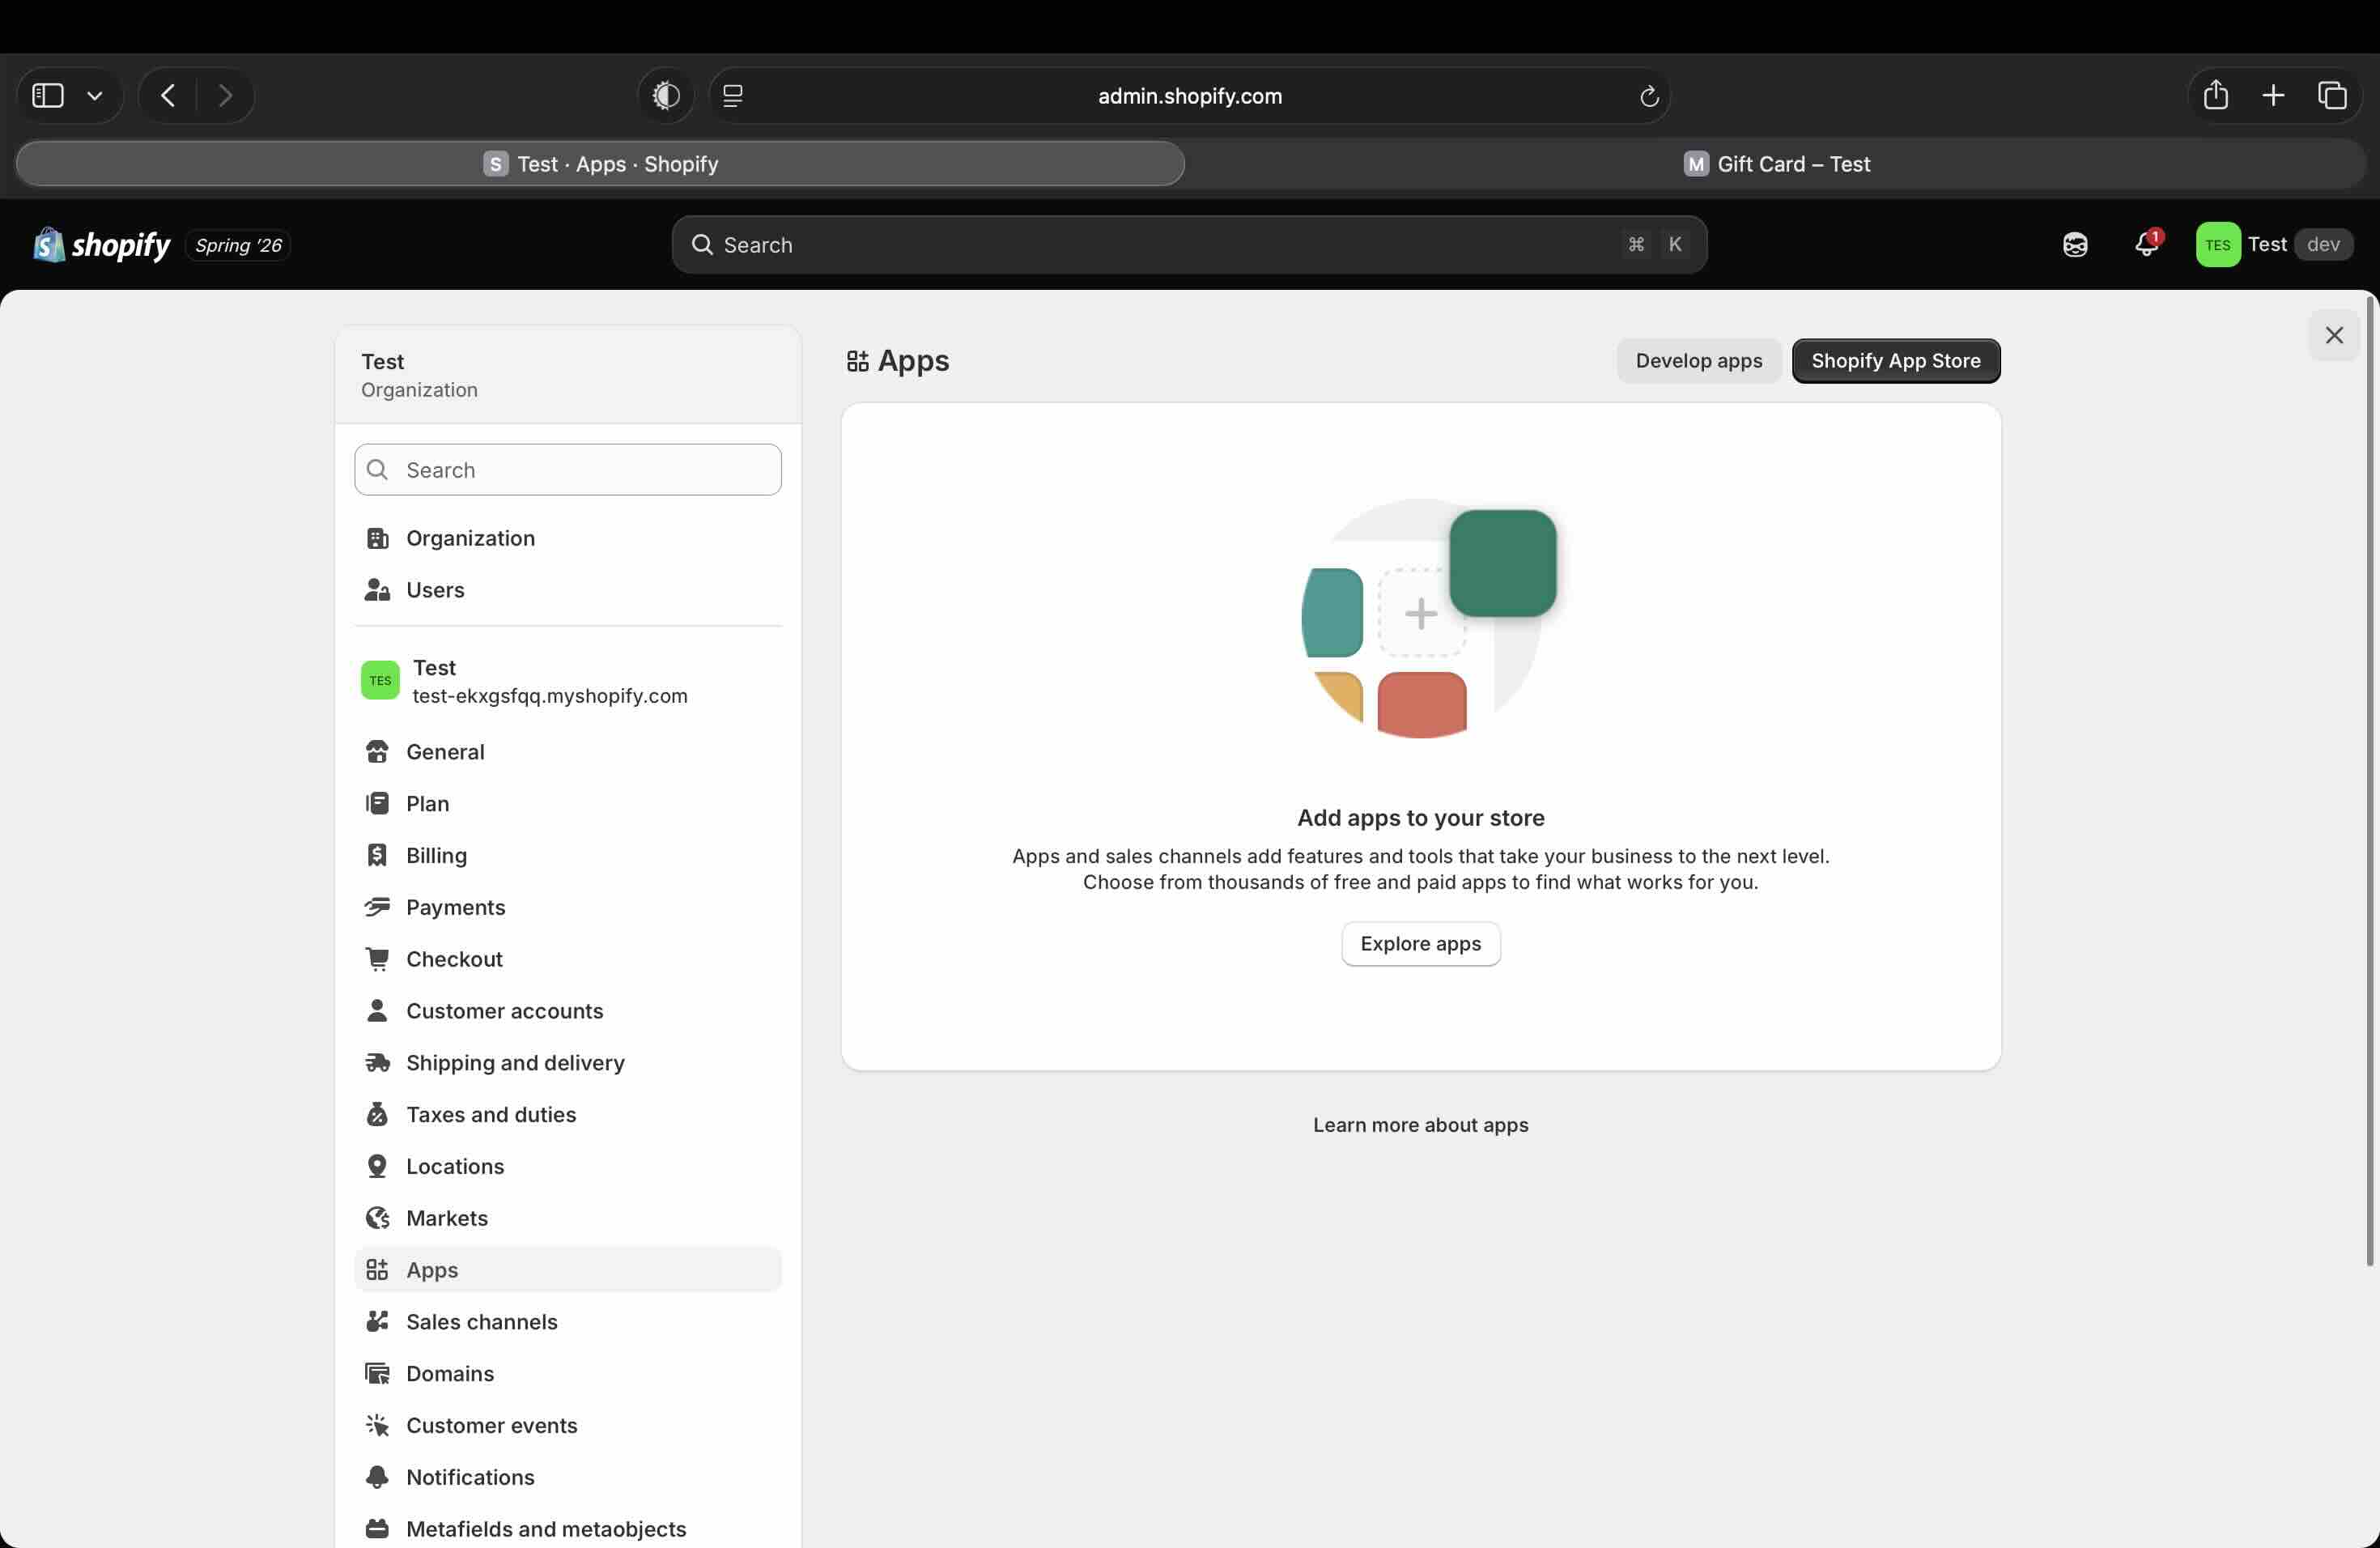Open the notifications bell
Screen dimensions: 2380x1548
[x=2147, y=245]
